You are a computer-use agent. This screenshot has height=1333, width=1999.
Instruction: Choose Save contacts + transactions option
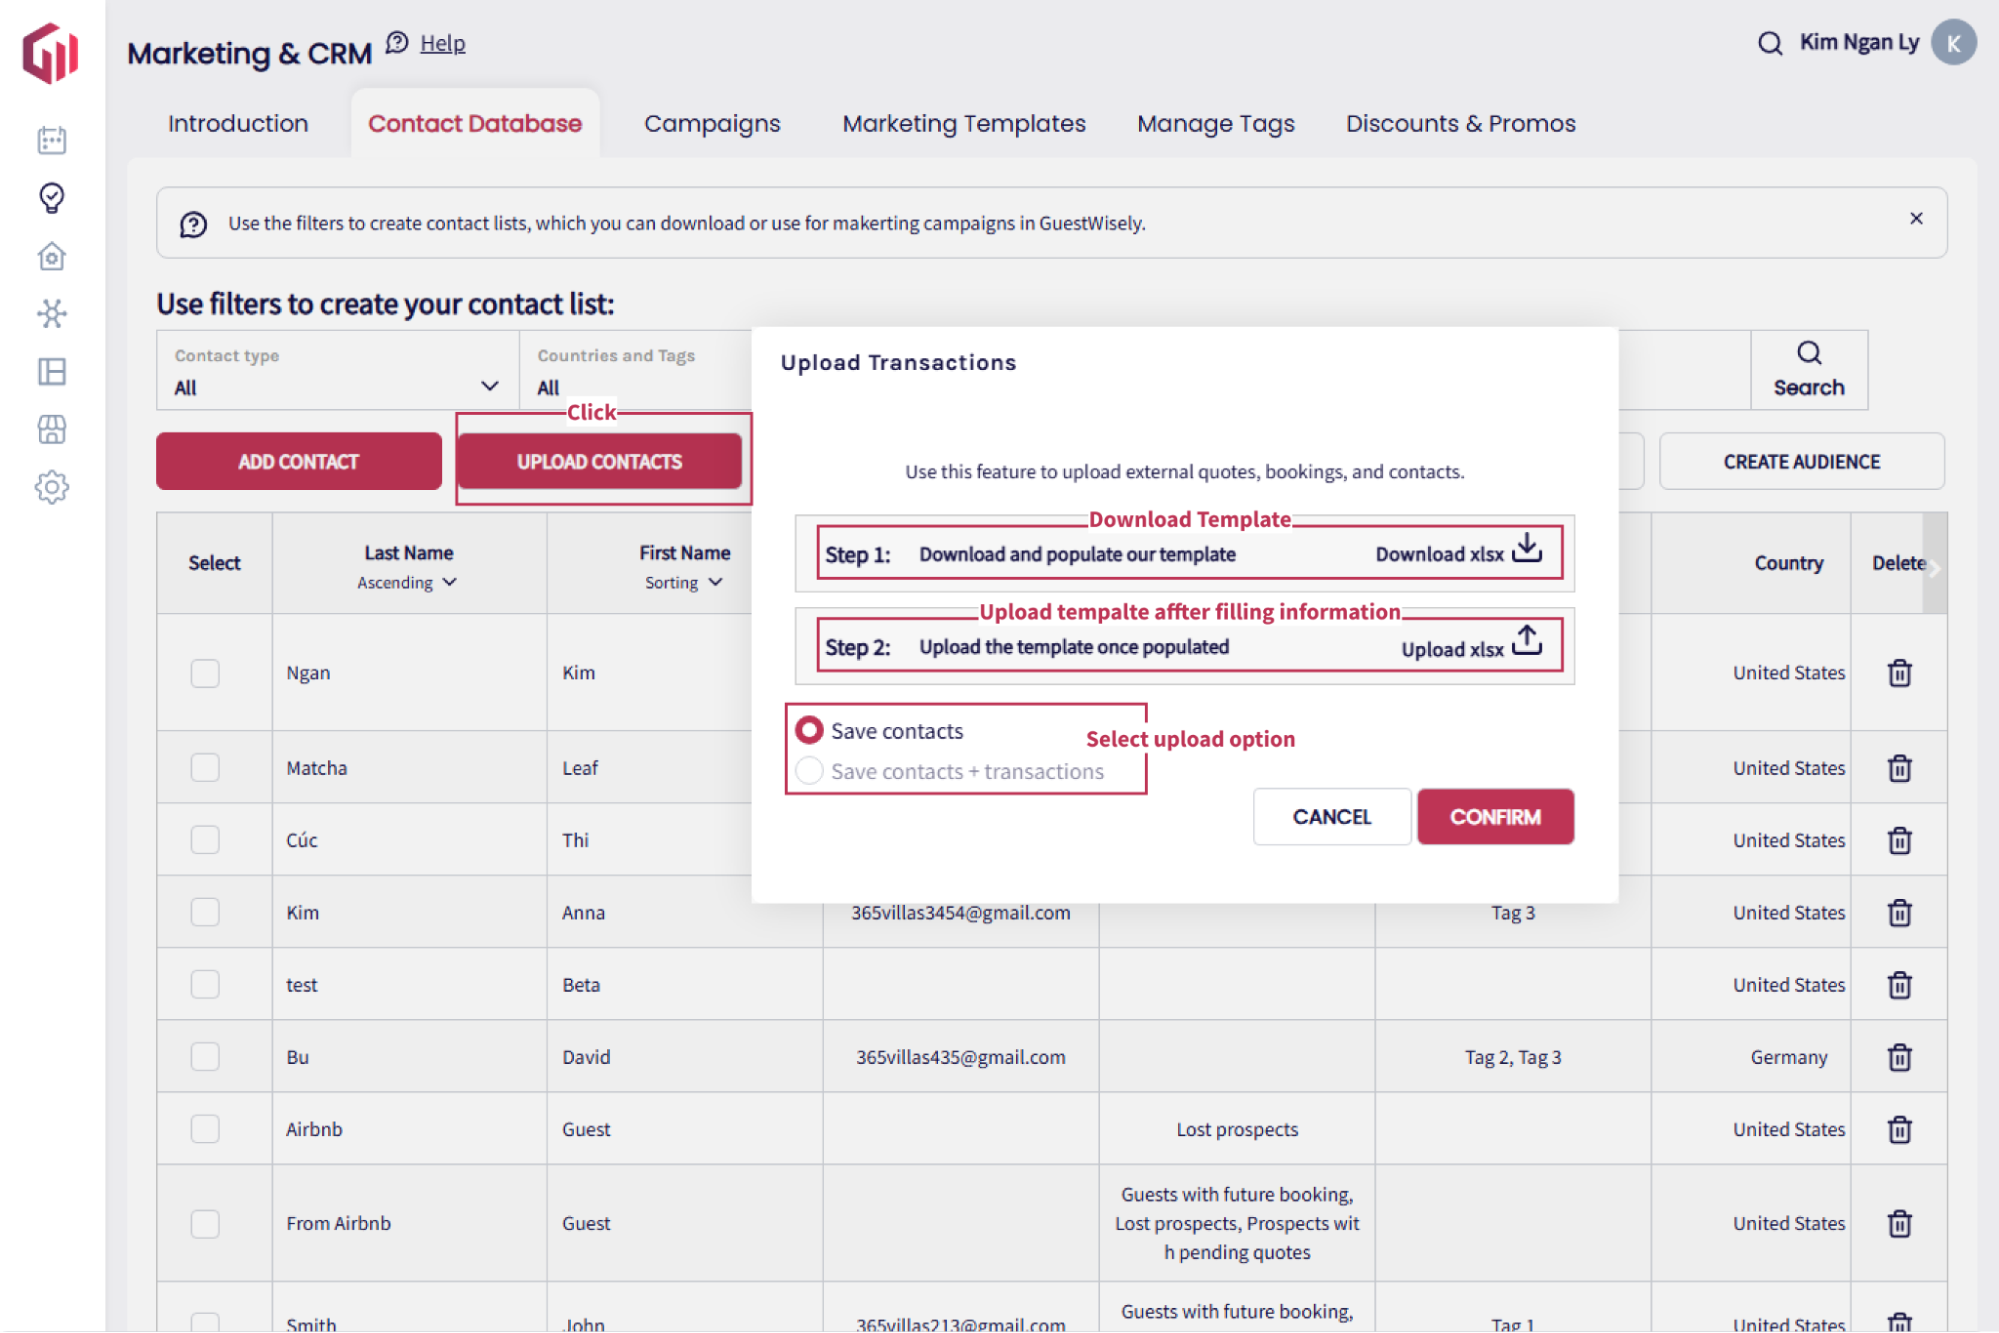tap(809, 771)
